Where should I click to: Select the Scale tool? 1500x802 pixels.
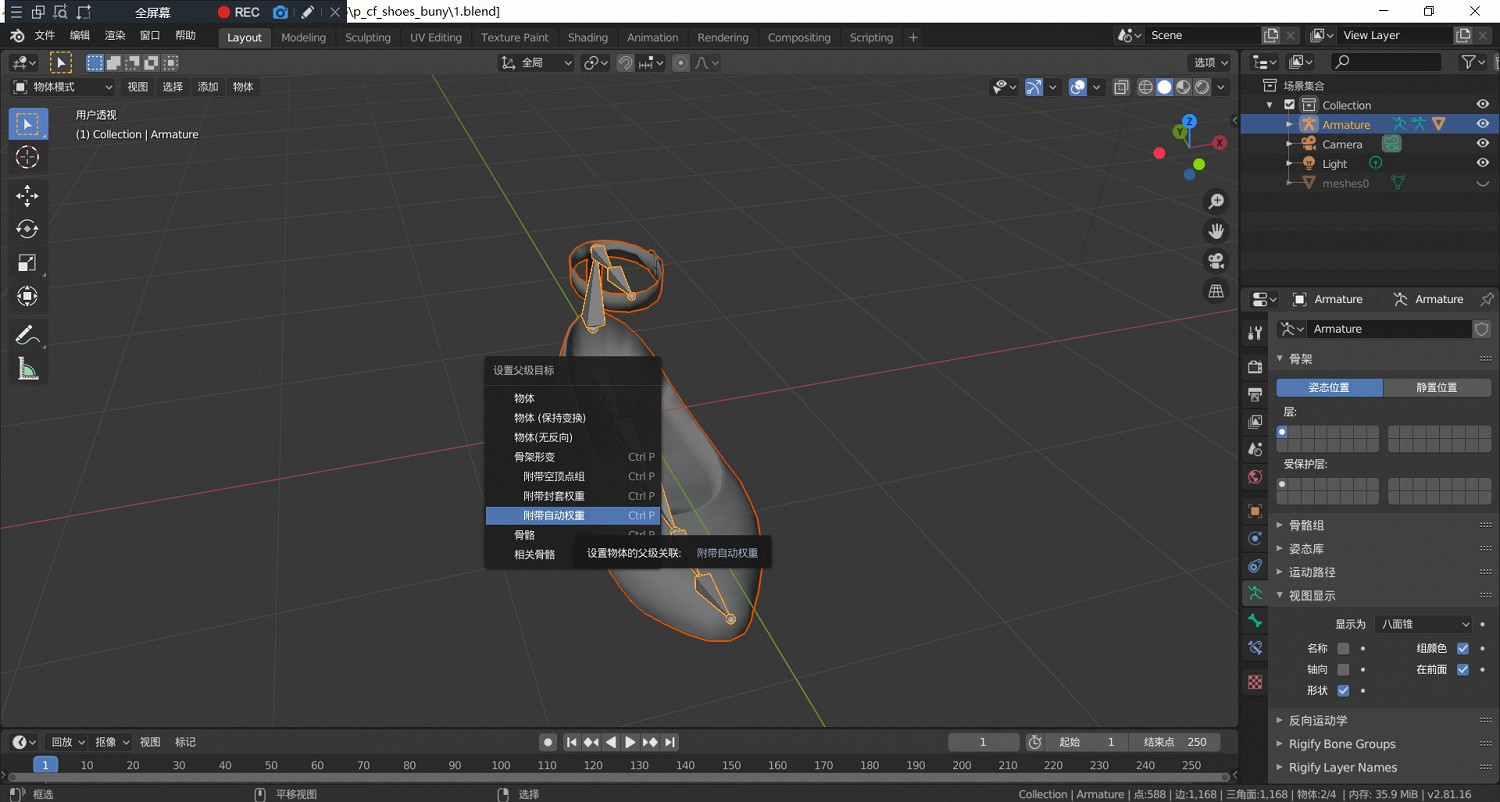[28, 263]
